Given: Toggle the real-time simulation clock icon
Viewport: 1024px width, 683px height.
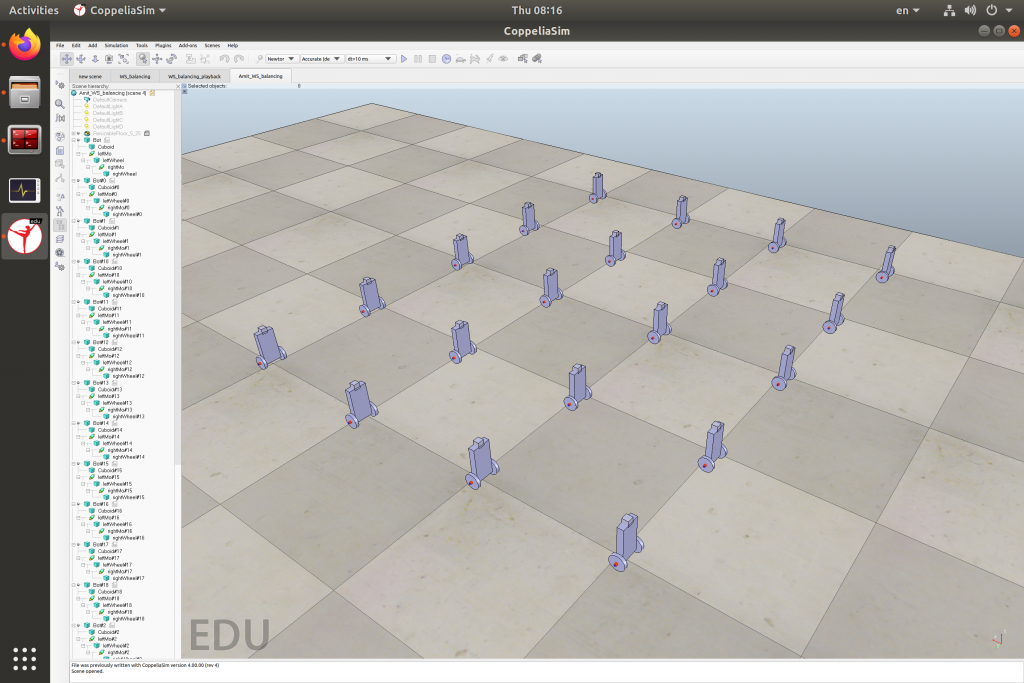Looking at the screenshot, I should point(446,59).
